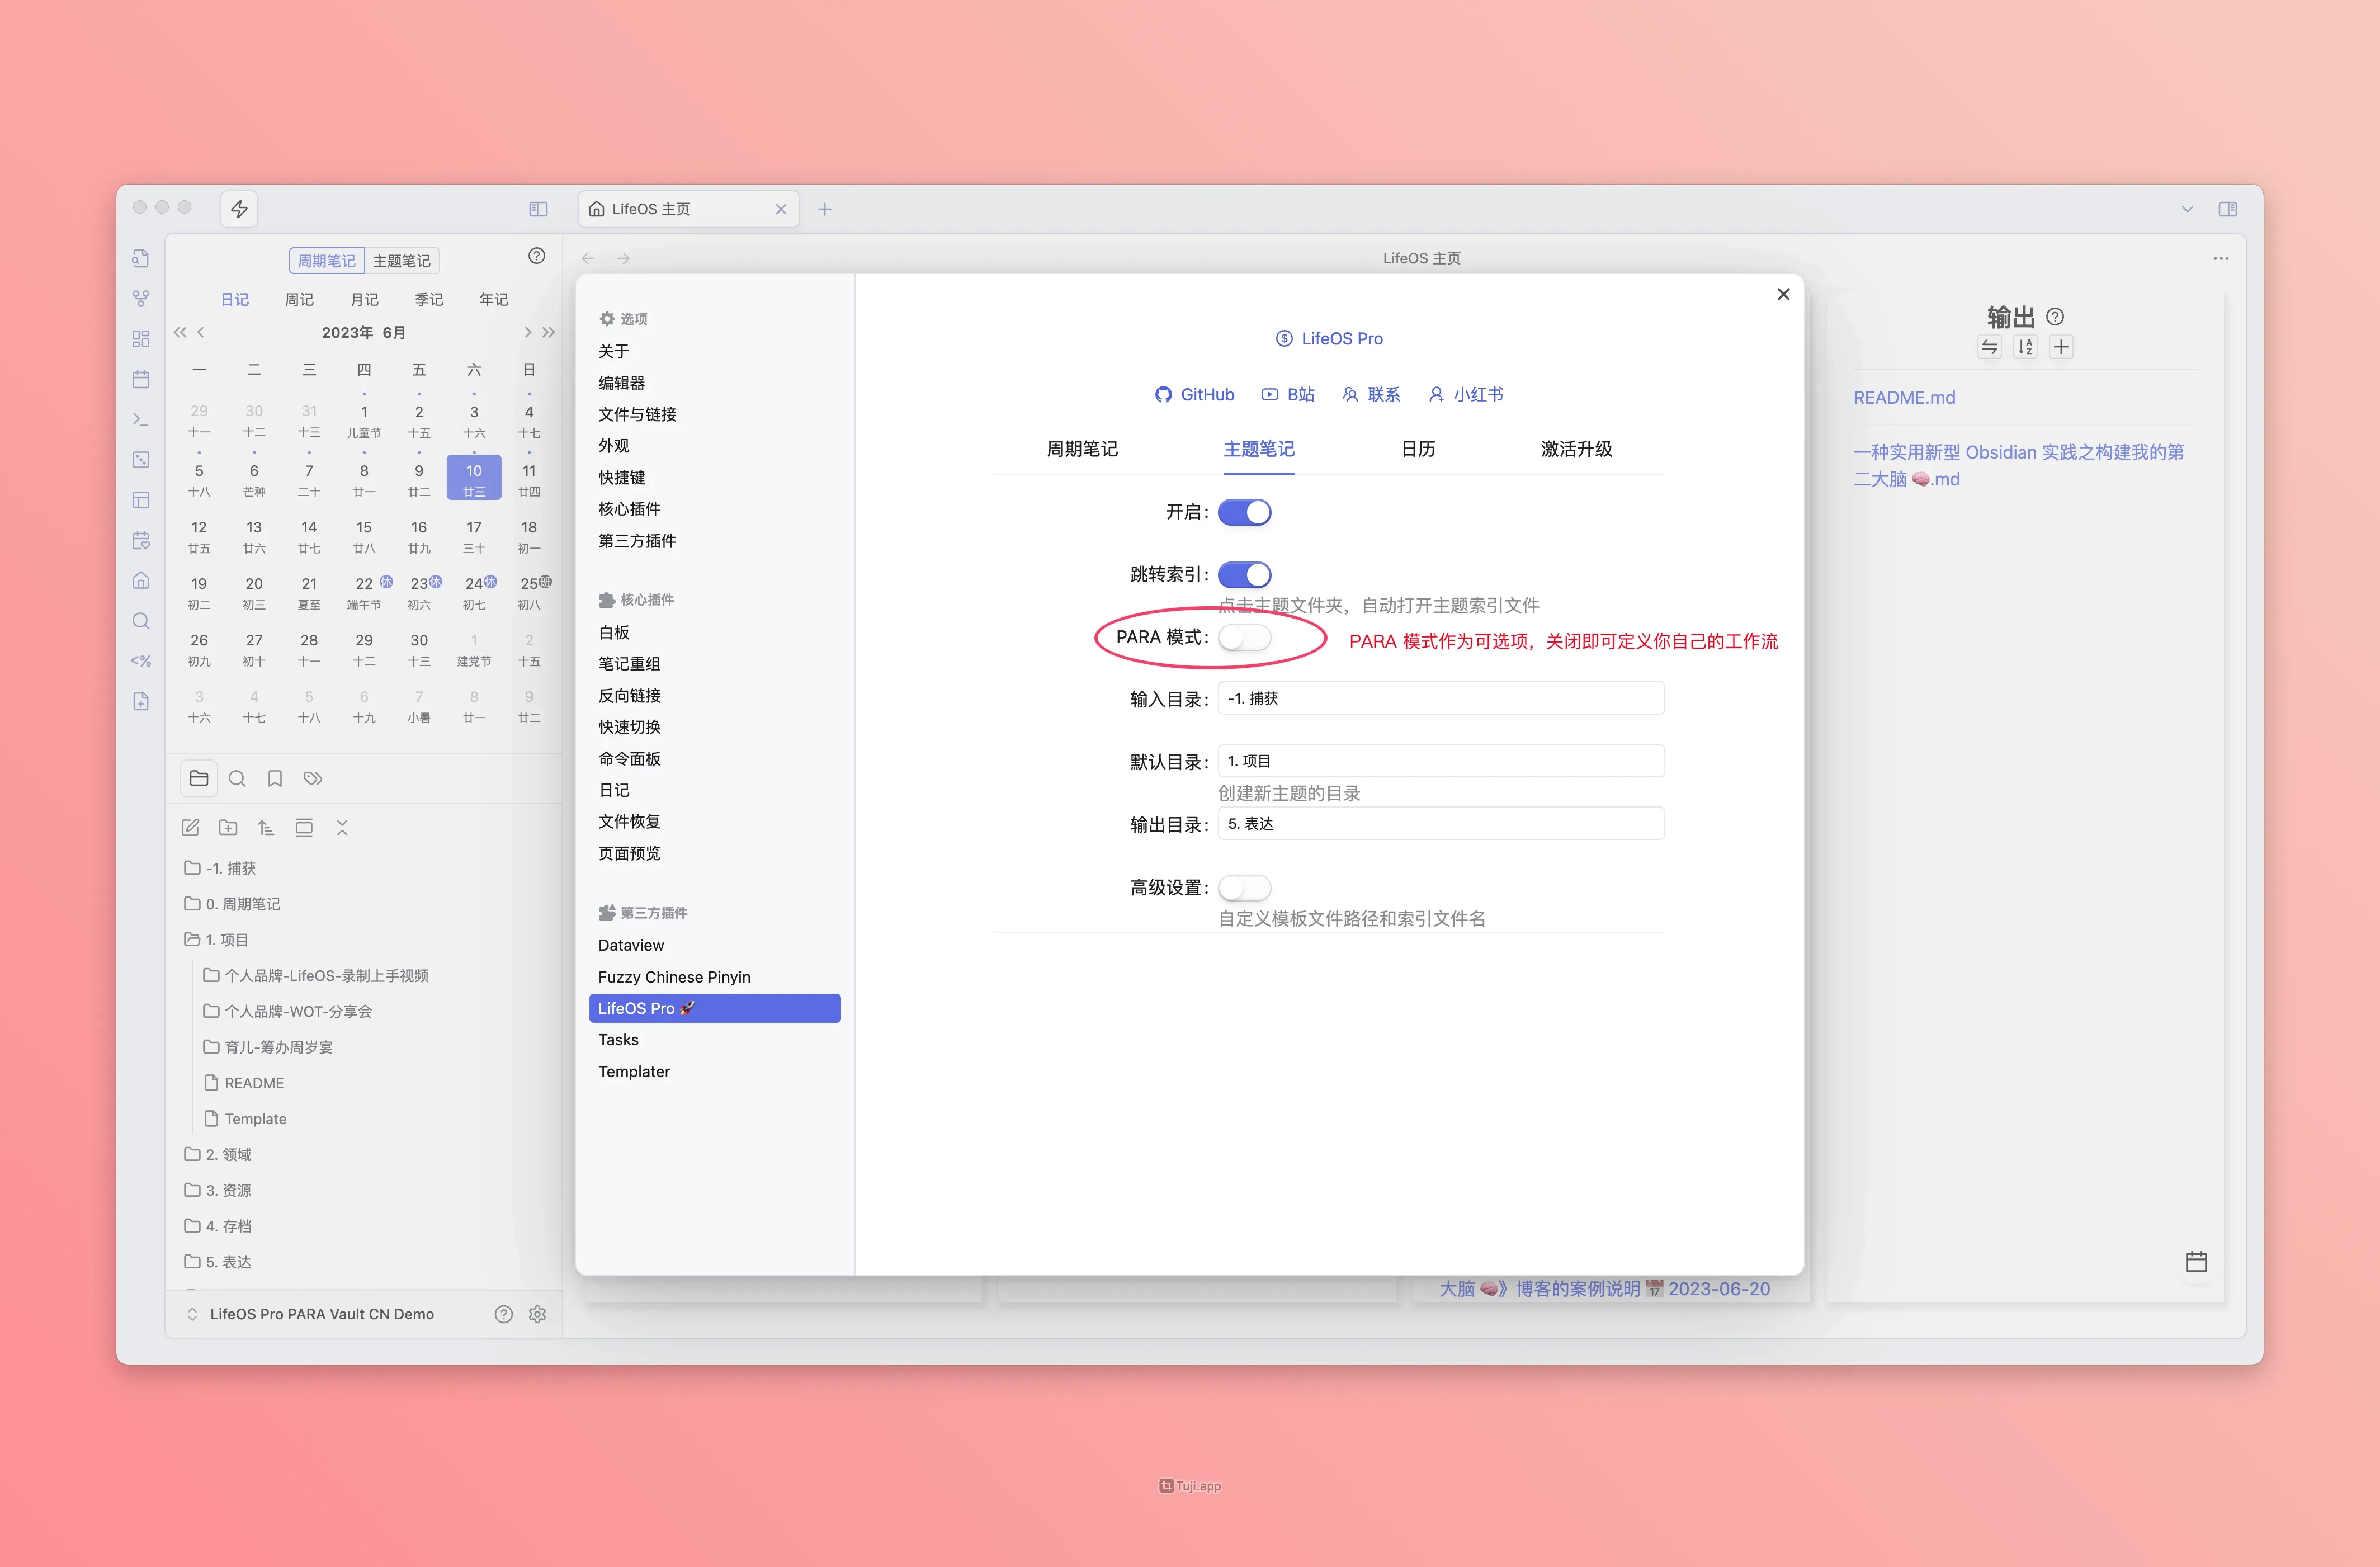Open the bookmarks panel icon
This screenshot has width=2380, height=1567.
(x=275, y=778)
